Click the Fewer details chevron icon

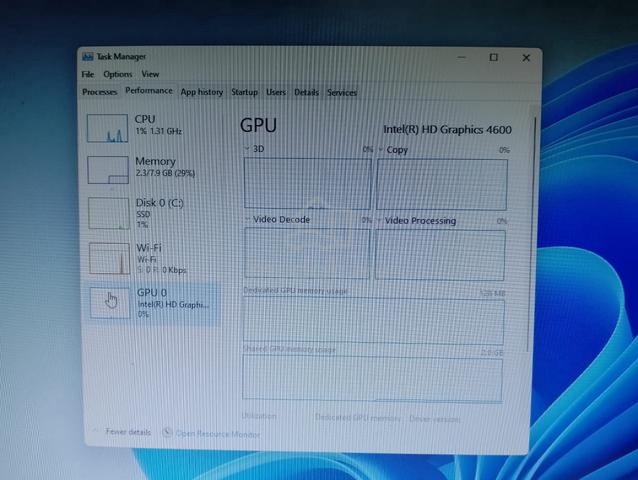96,431
